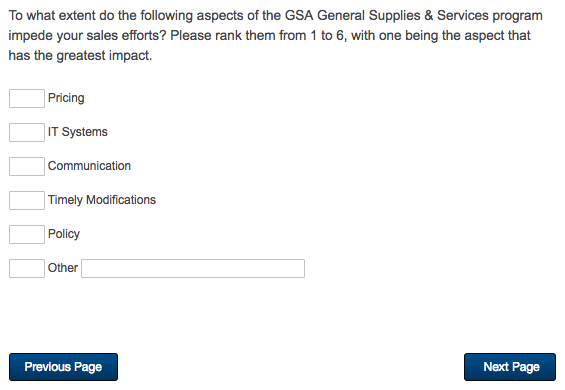Click the Timely Modifications rank box
This screenshot has height=390, width=565.
pyautogui.click(x=27, y=200)
